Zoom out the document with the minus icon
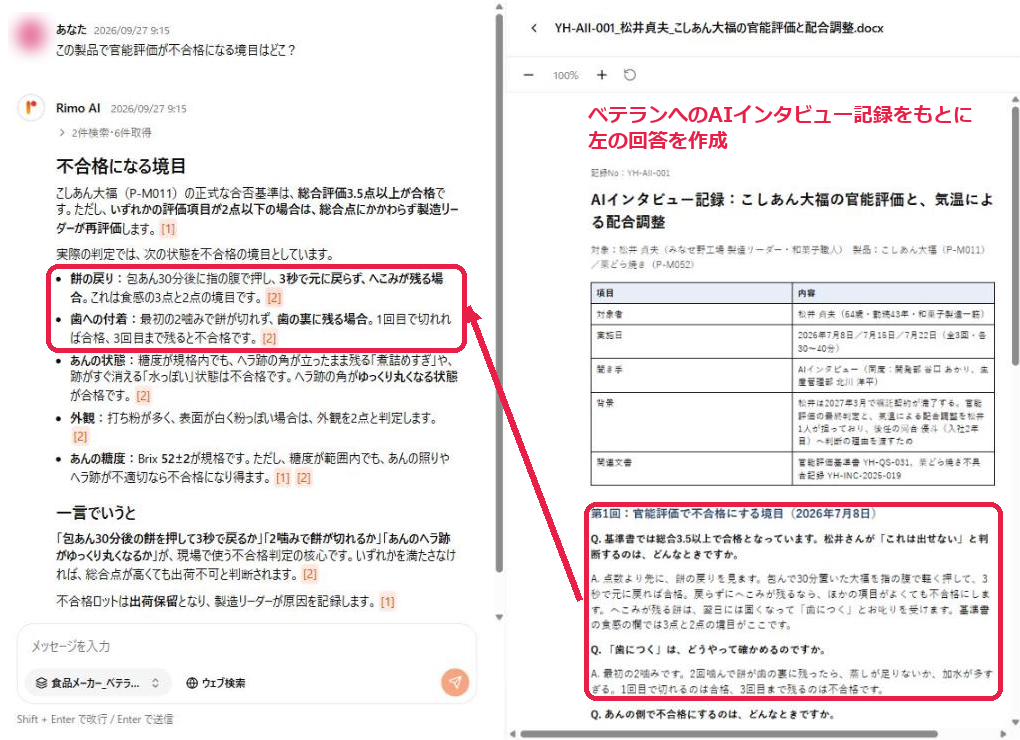1020x740 pixels. point(528,75)
